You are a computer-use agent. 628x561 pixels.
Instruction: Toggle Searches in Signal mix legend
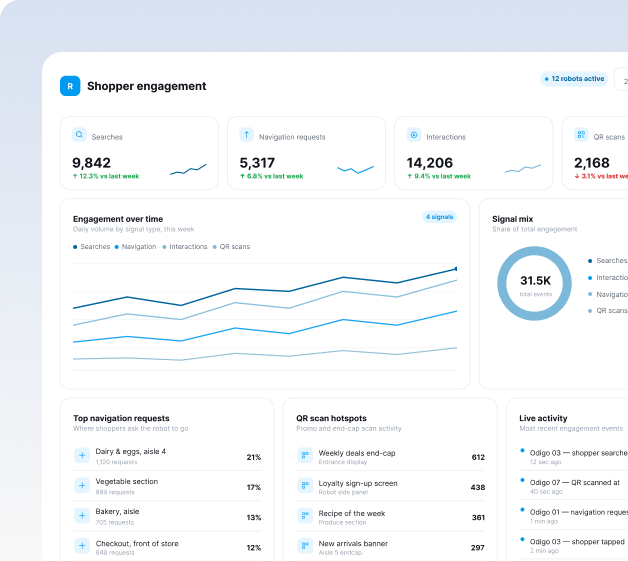pyautogui.click(x=608, y=261)
